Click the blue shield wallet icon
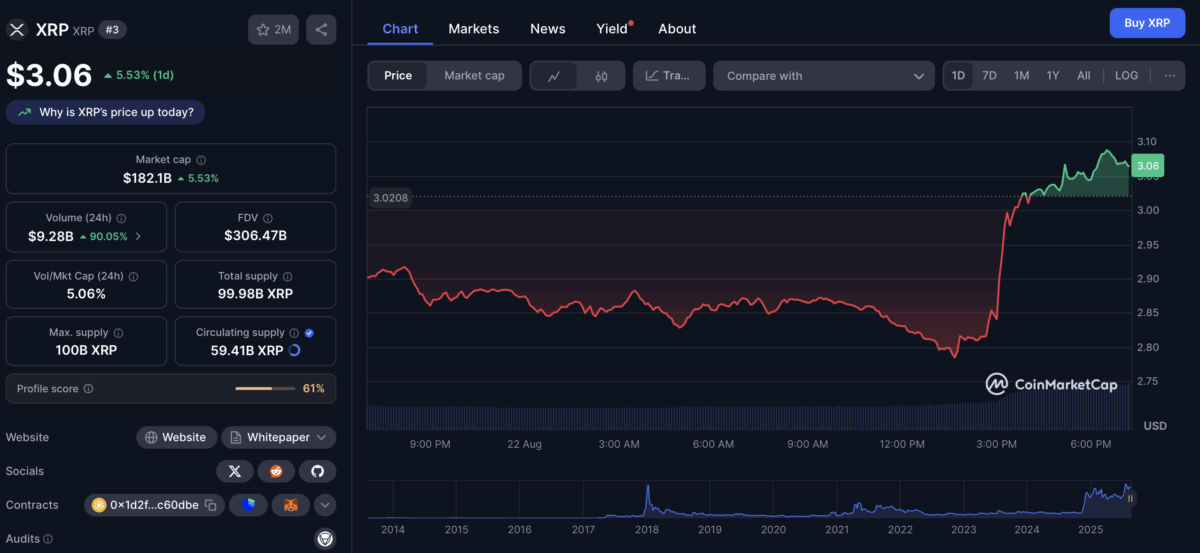The image size is (1200, 553). [248, 506]
